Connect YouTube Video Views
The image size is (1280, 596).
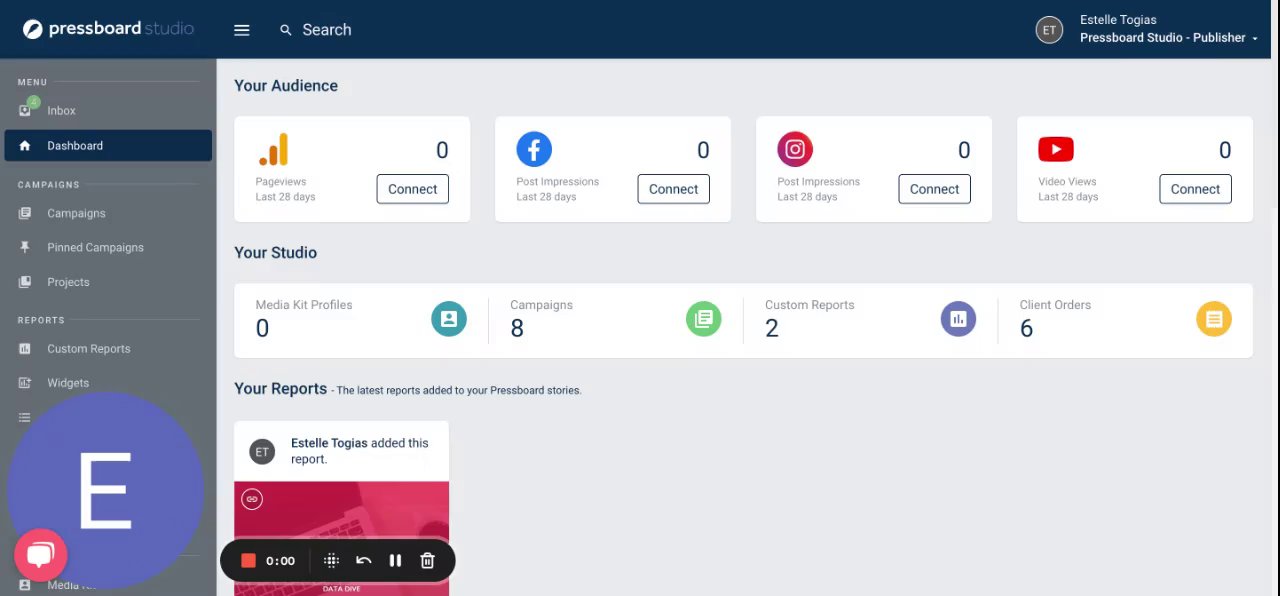(x=1195, y=189)
